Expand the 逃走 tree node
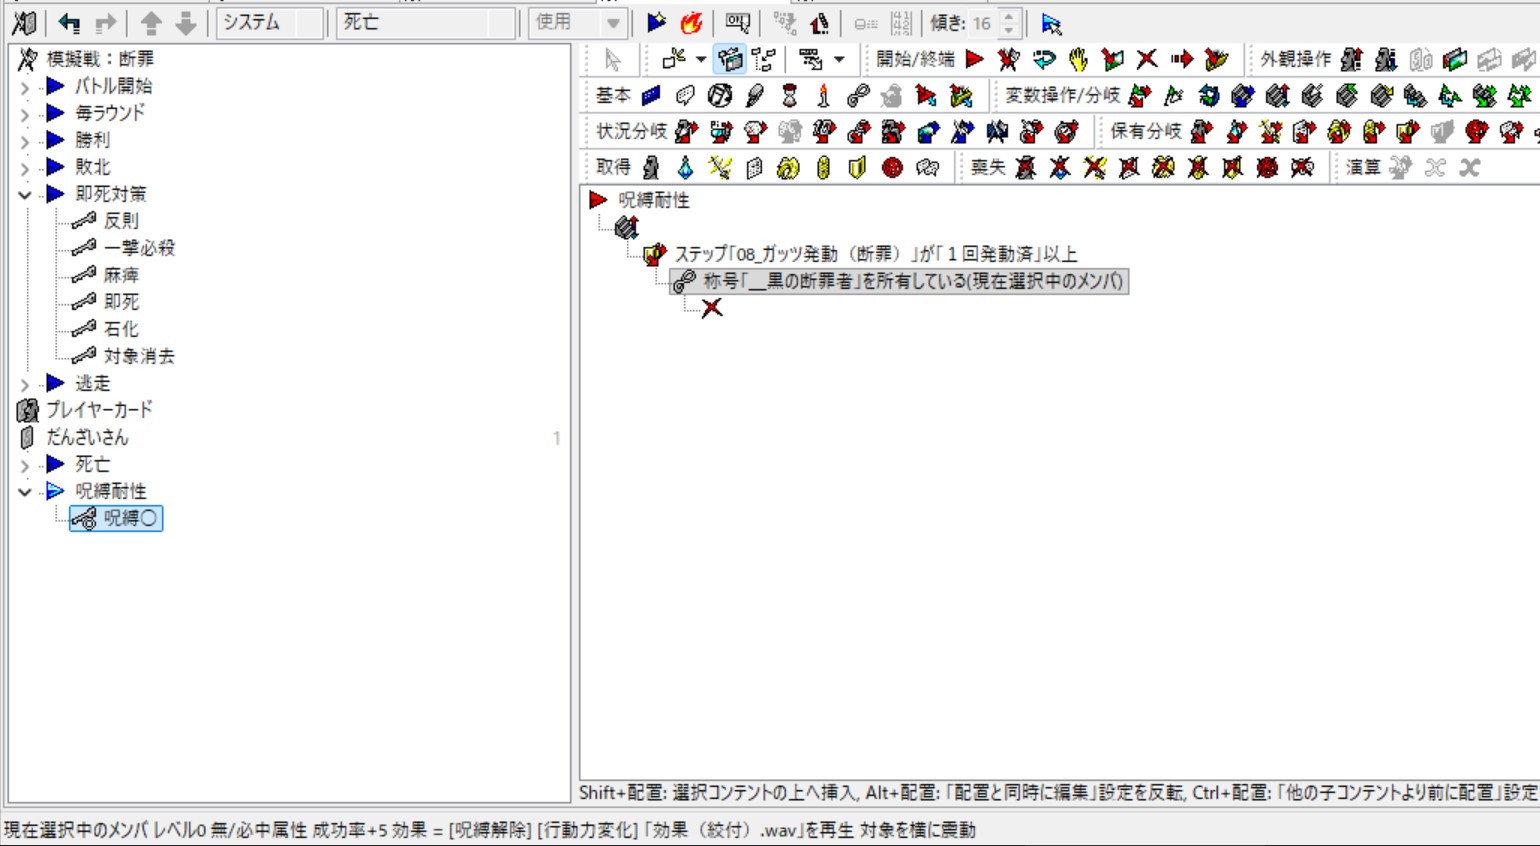This screenshot has width=1540, height=846. point(25,383)
